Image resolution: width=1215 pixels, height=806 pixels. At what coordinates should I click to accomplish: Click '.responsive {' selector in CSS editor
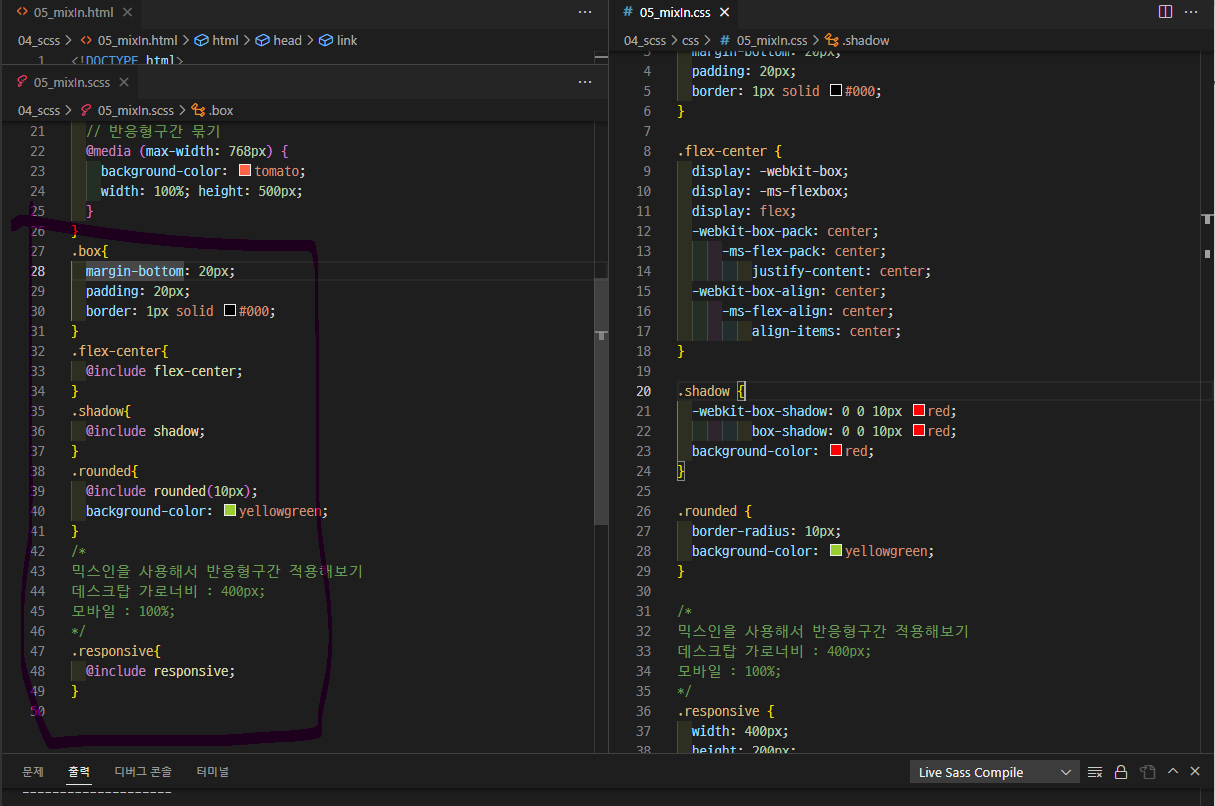click(x=725, y=711)
